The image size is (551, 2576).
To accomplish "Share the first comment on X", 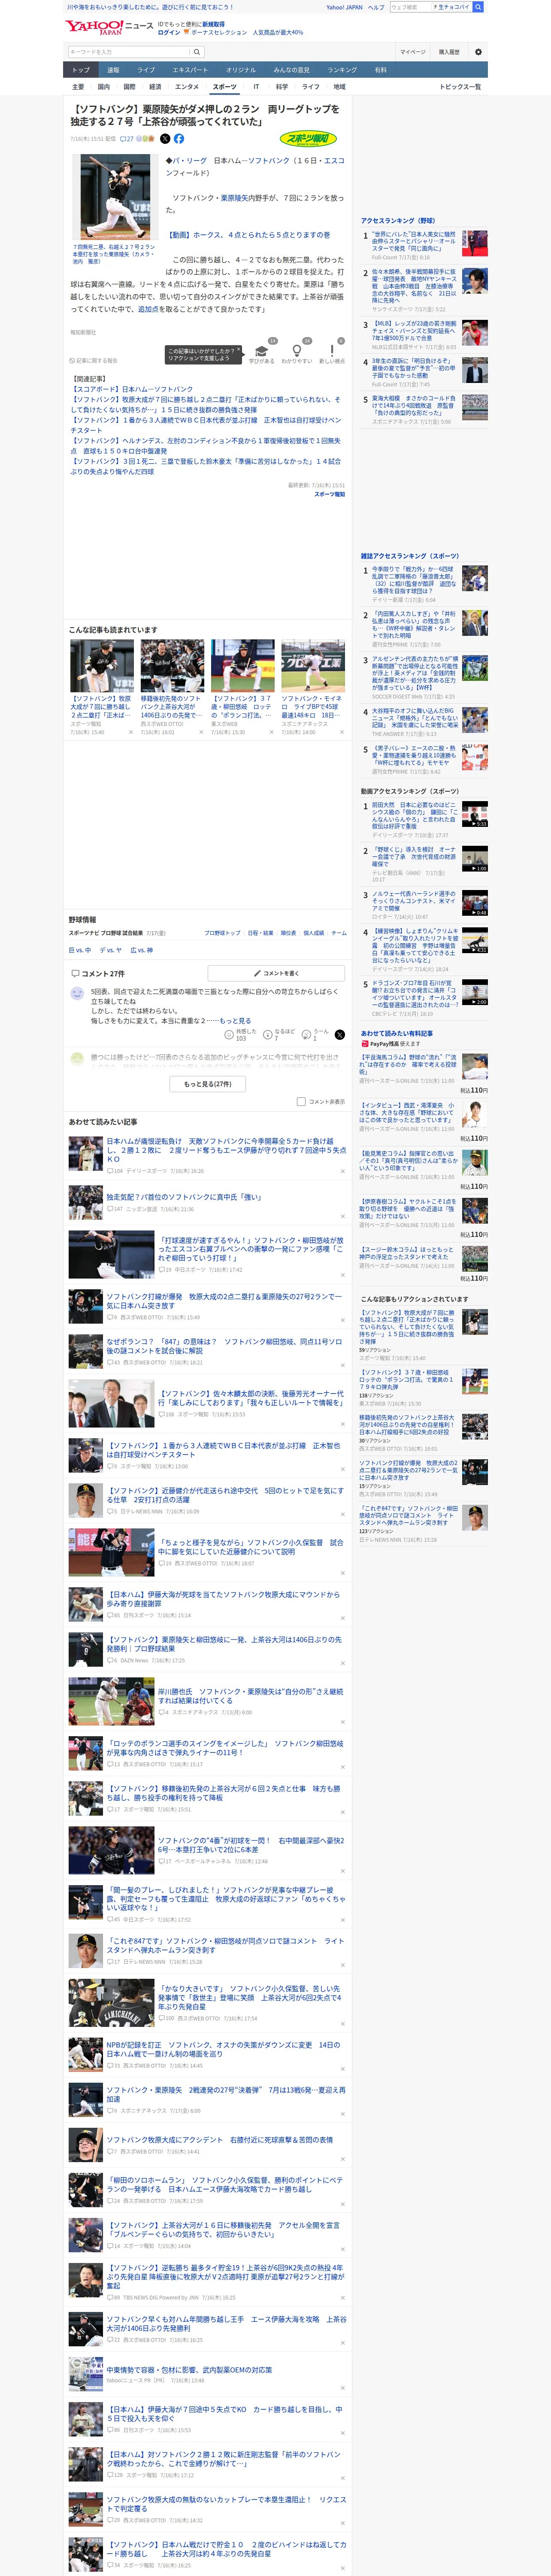I will pyautogui.click(x=340, y=1035).
